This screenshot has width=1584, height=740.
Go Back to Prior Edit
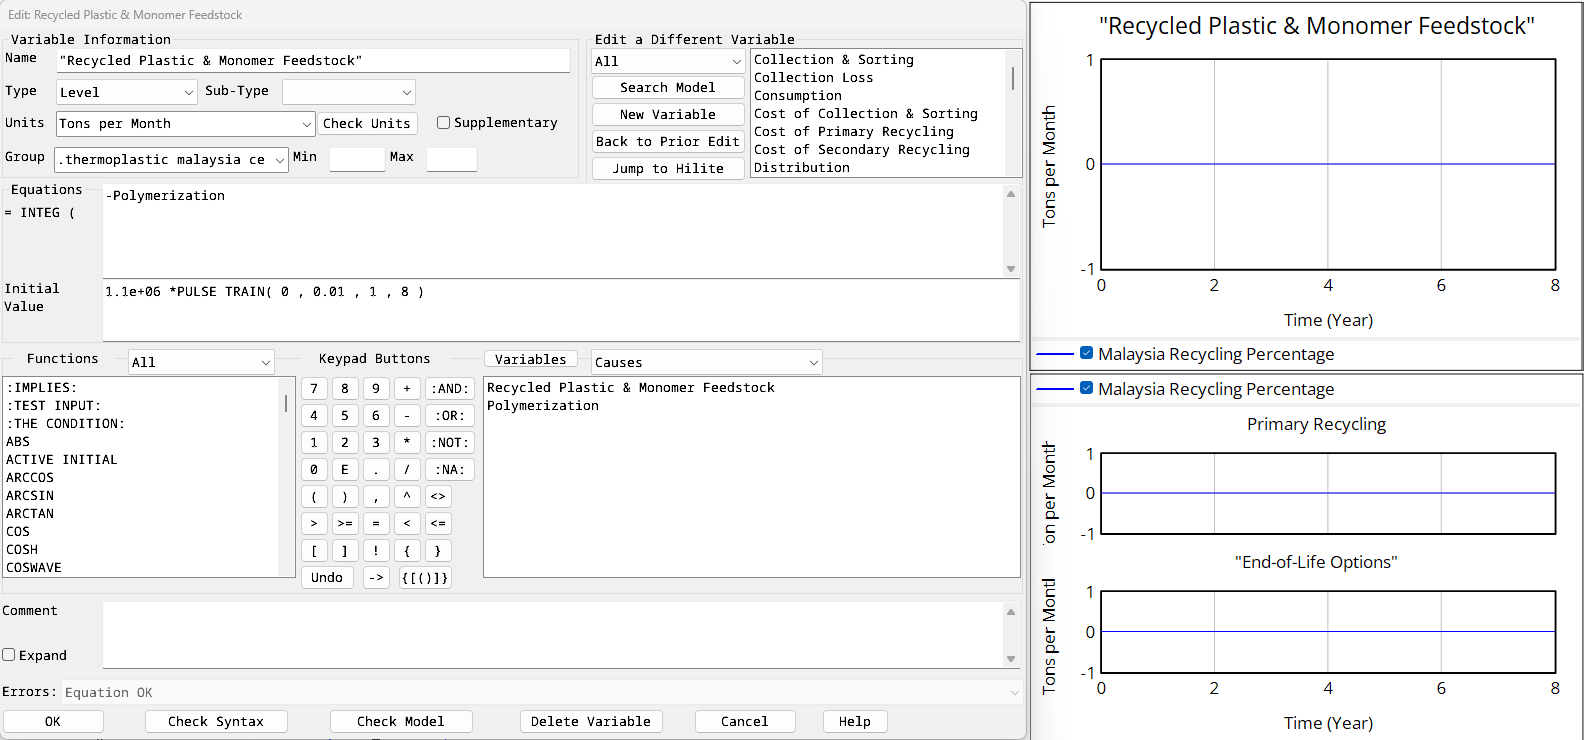668,142
